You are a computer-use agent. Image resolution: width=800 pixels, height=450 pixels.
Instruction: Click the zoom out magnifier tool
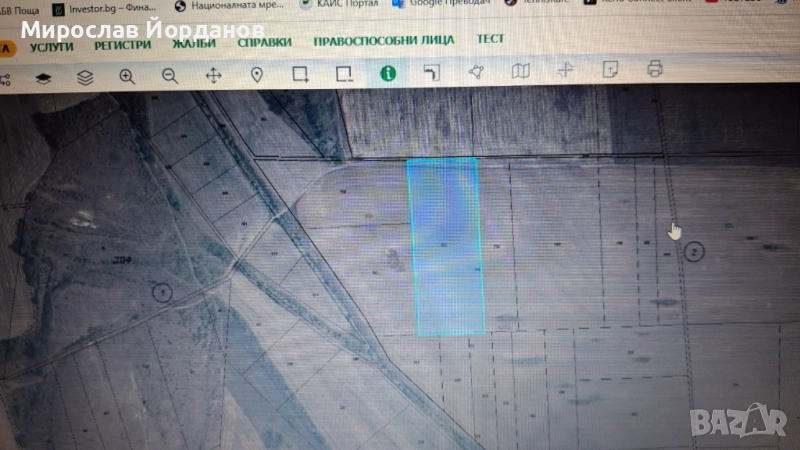pos(170,75)
